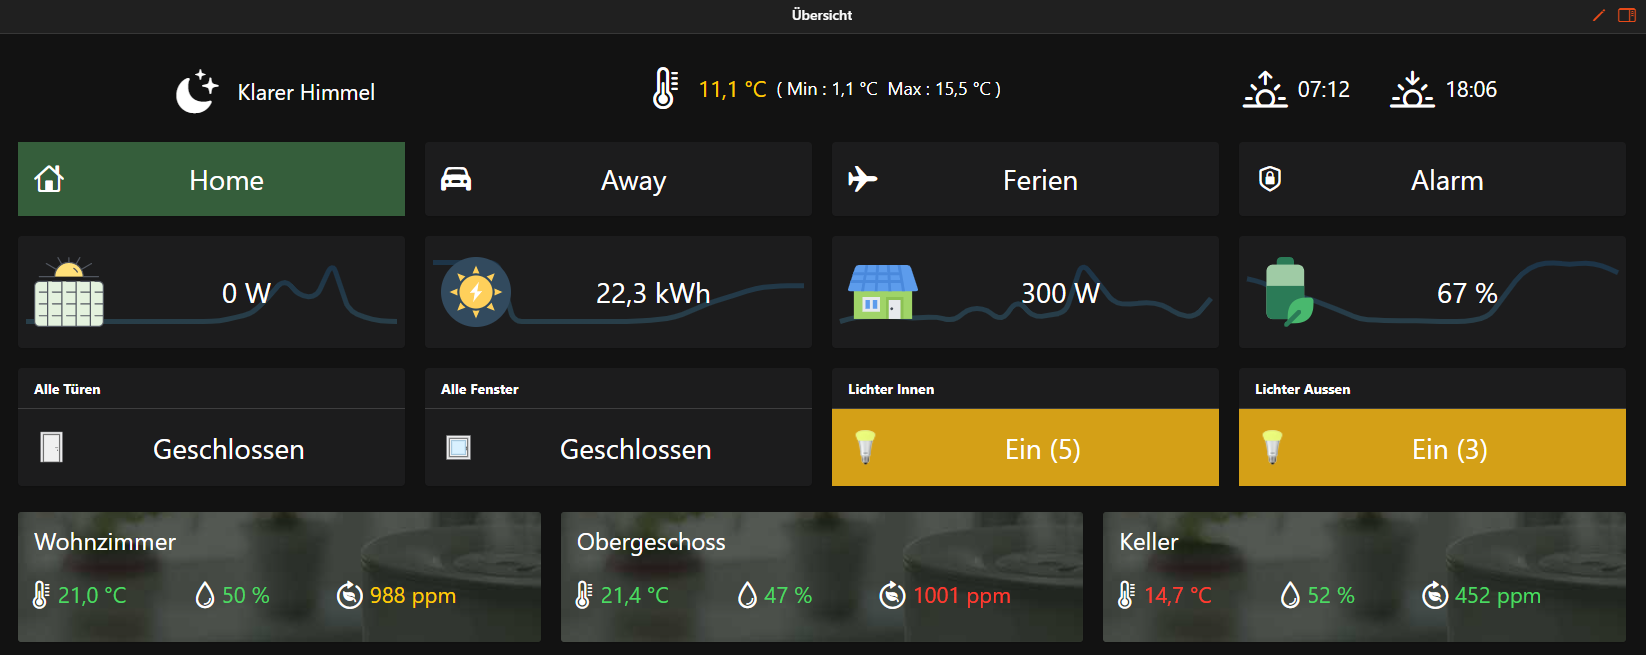The image size is (1646, 655).
Task: Click the door icon in Alle Türen
Action: (52, 447)
